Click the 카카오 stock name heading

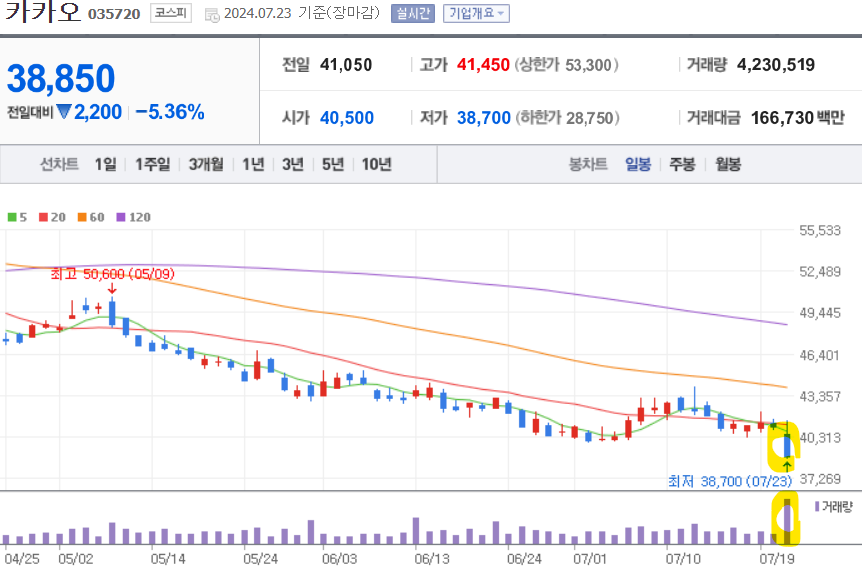point(43,12)
